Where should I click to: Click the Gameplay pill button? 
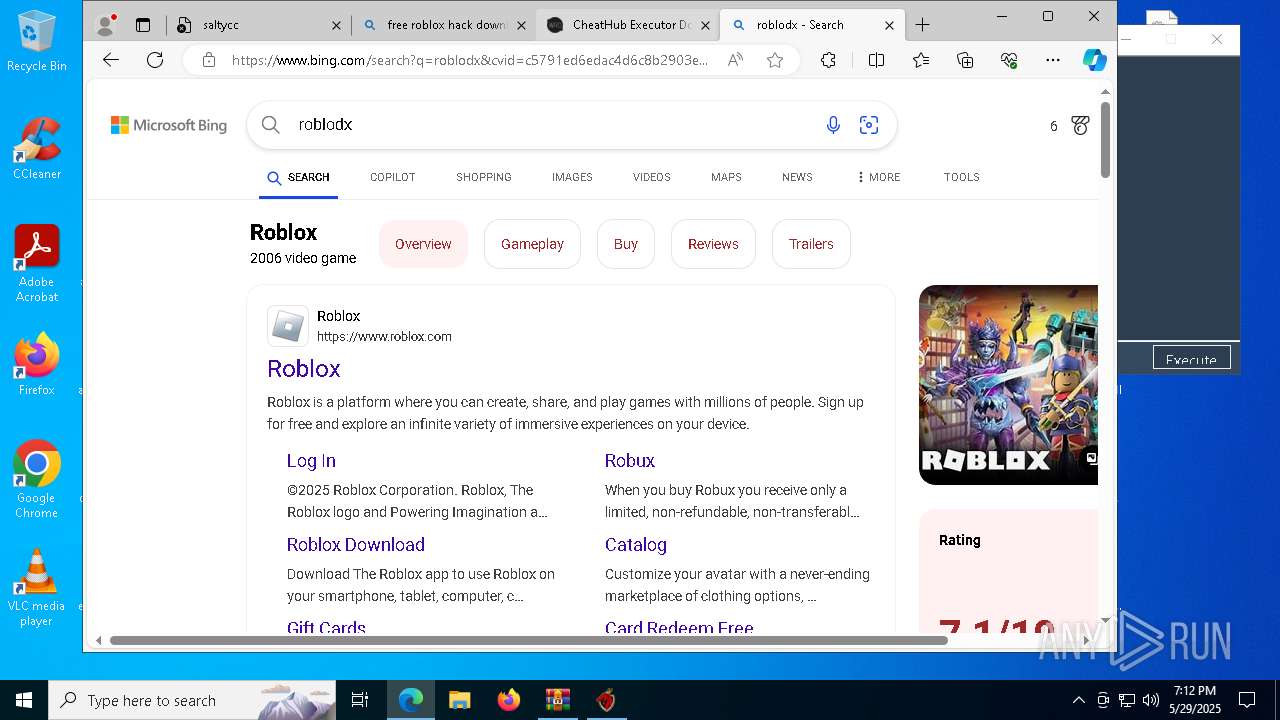pyautogui.click(x=532, y=244)
